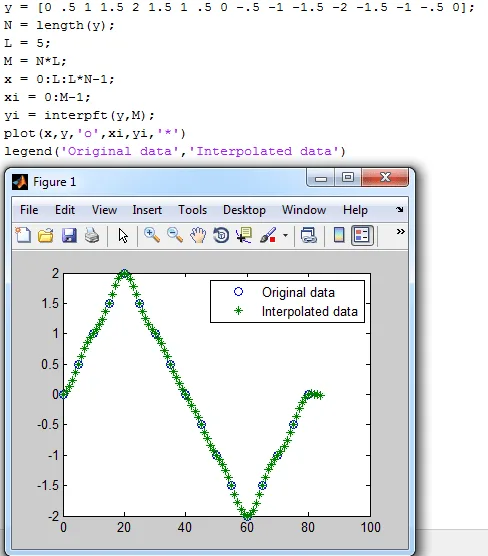The height and width of the screenshot is (556, 488).
Task: Click the New Figure toolbar icon
Action: pyautogui.click(x=23, y=235)
